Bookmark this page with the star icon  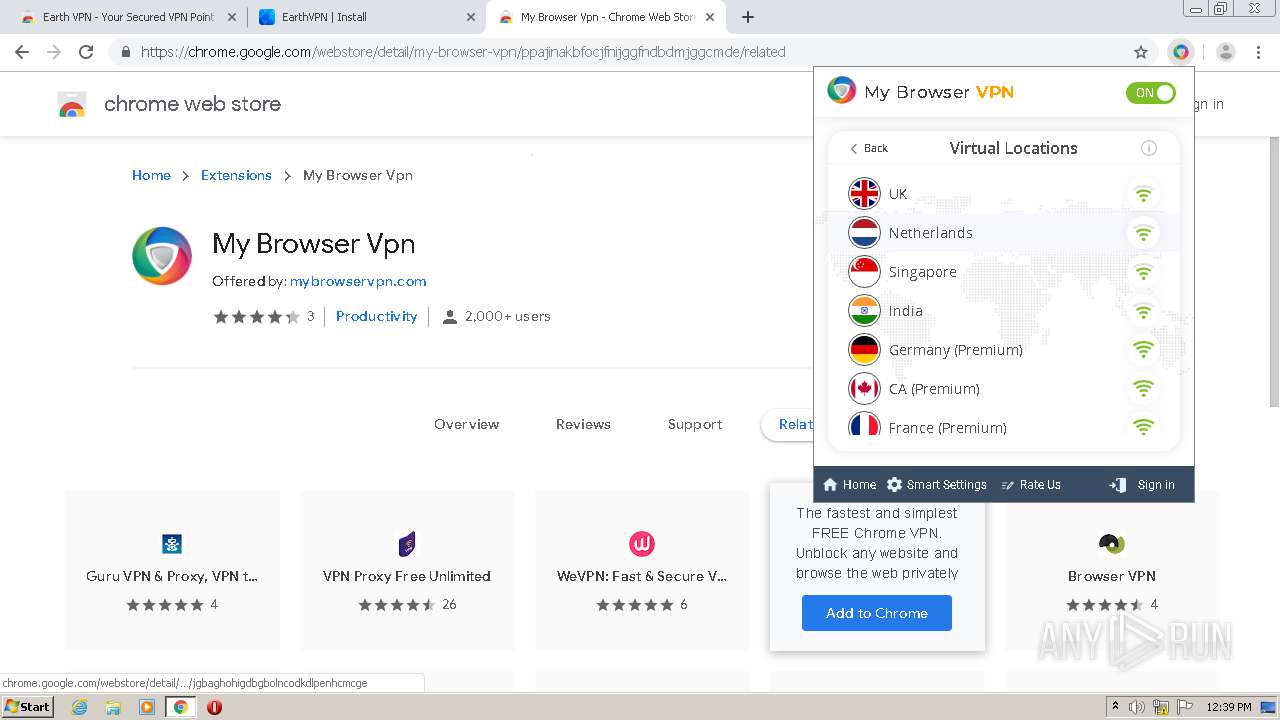click(1141, 52)
